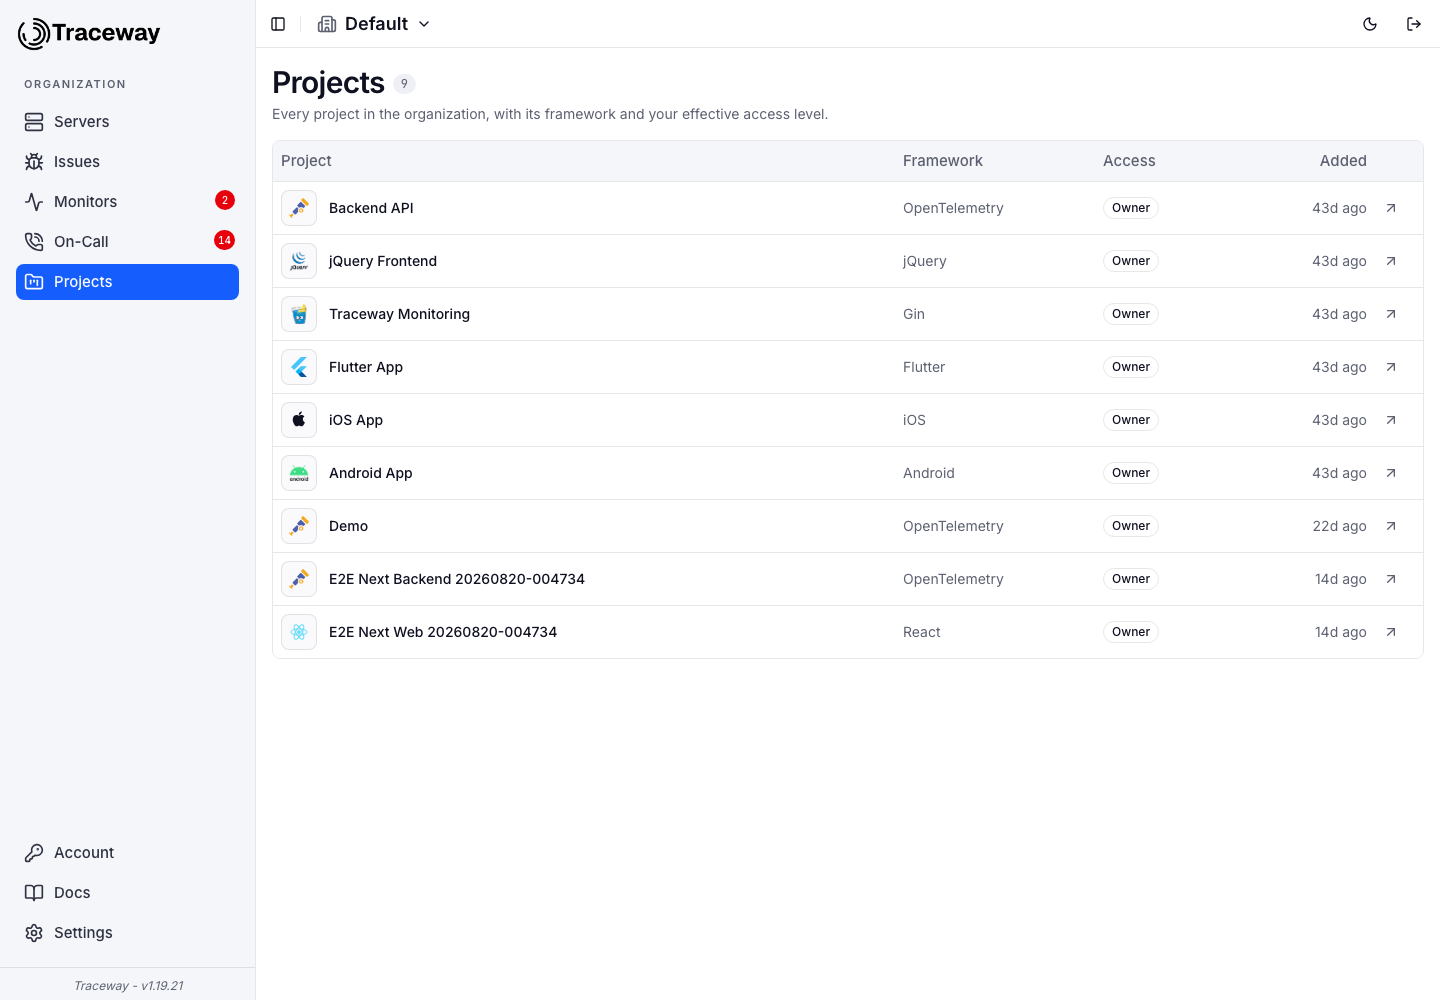This screenshot has width=1440, height=1000.
Task: Click the Flutter App project name
Action: point(366,367)
